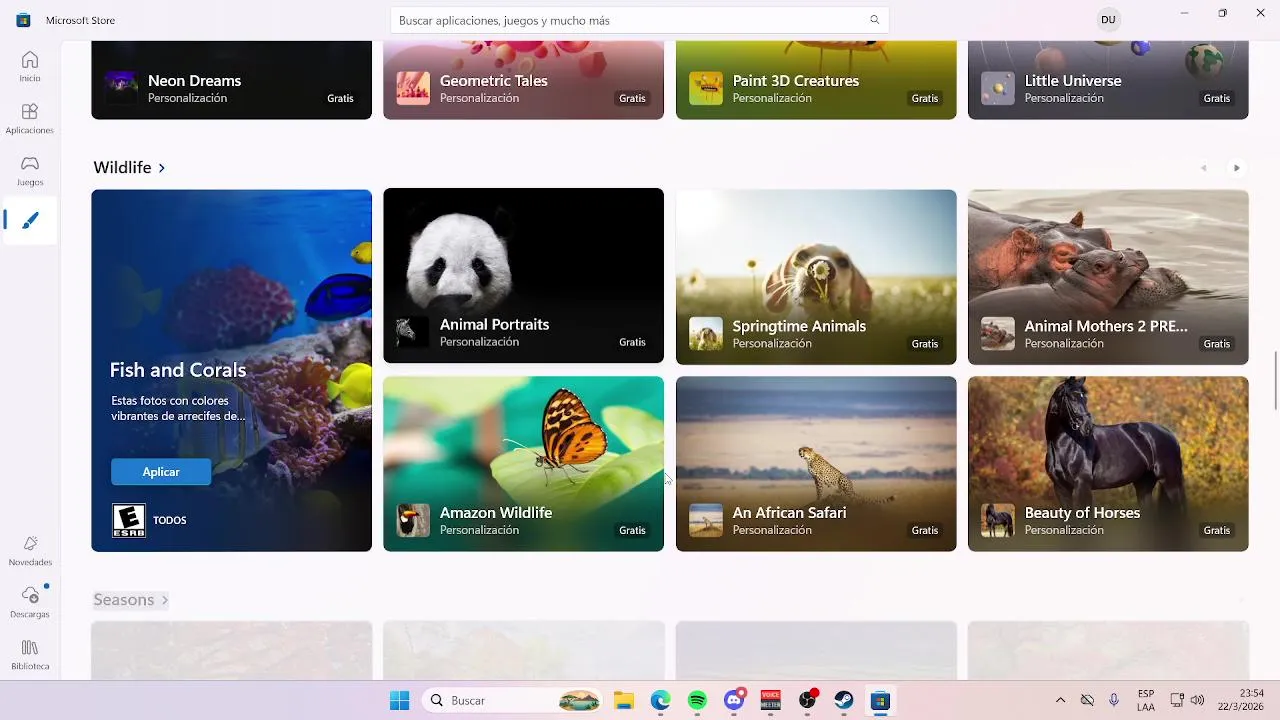Open Discord from the taskbar
Image resolution: width=1280 pixels, height=720 pixels.
point(734,700)
